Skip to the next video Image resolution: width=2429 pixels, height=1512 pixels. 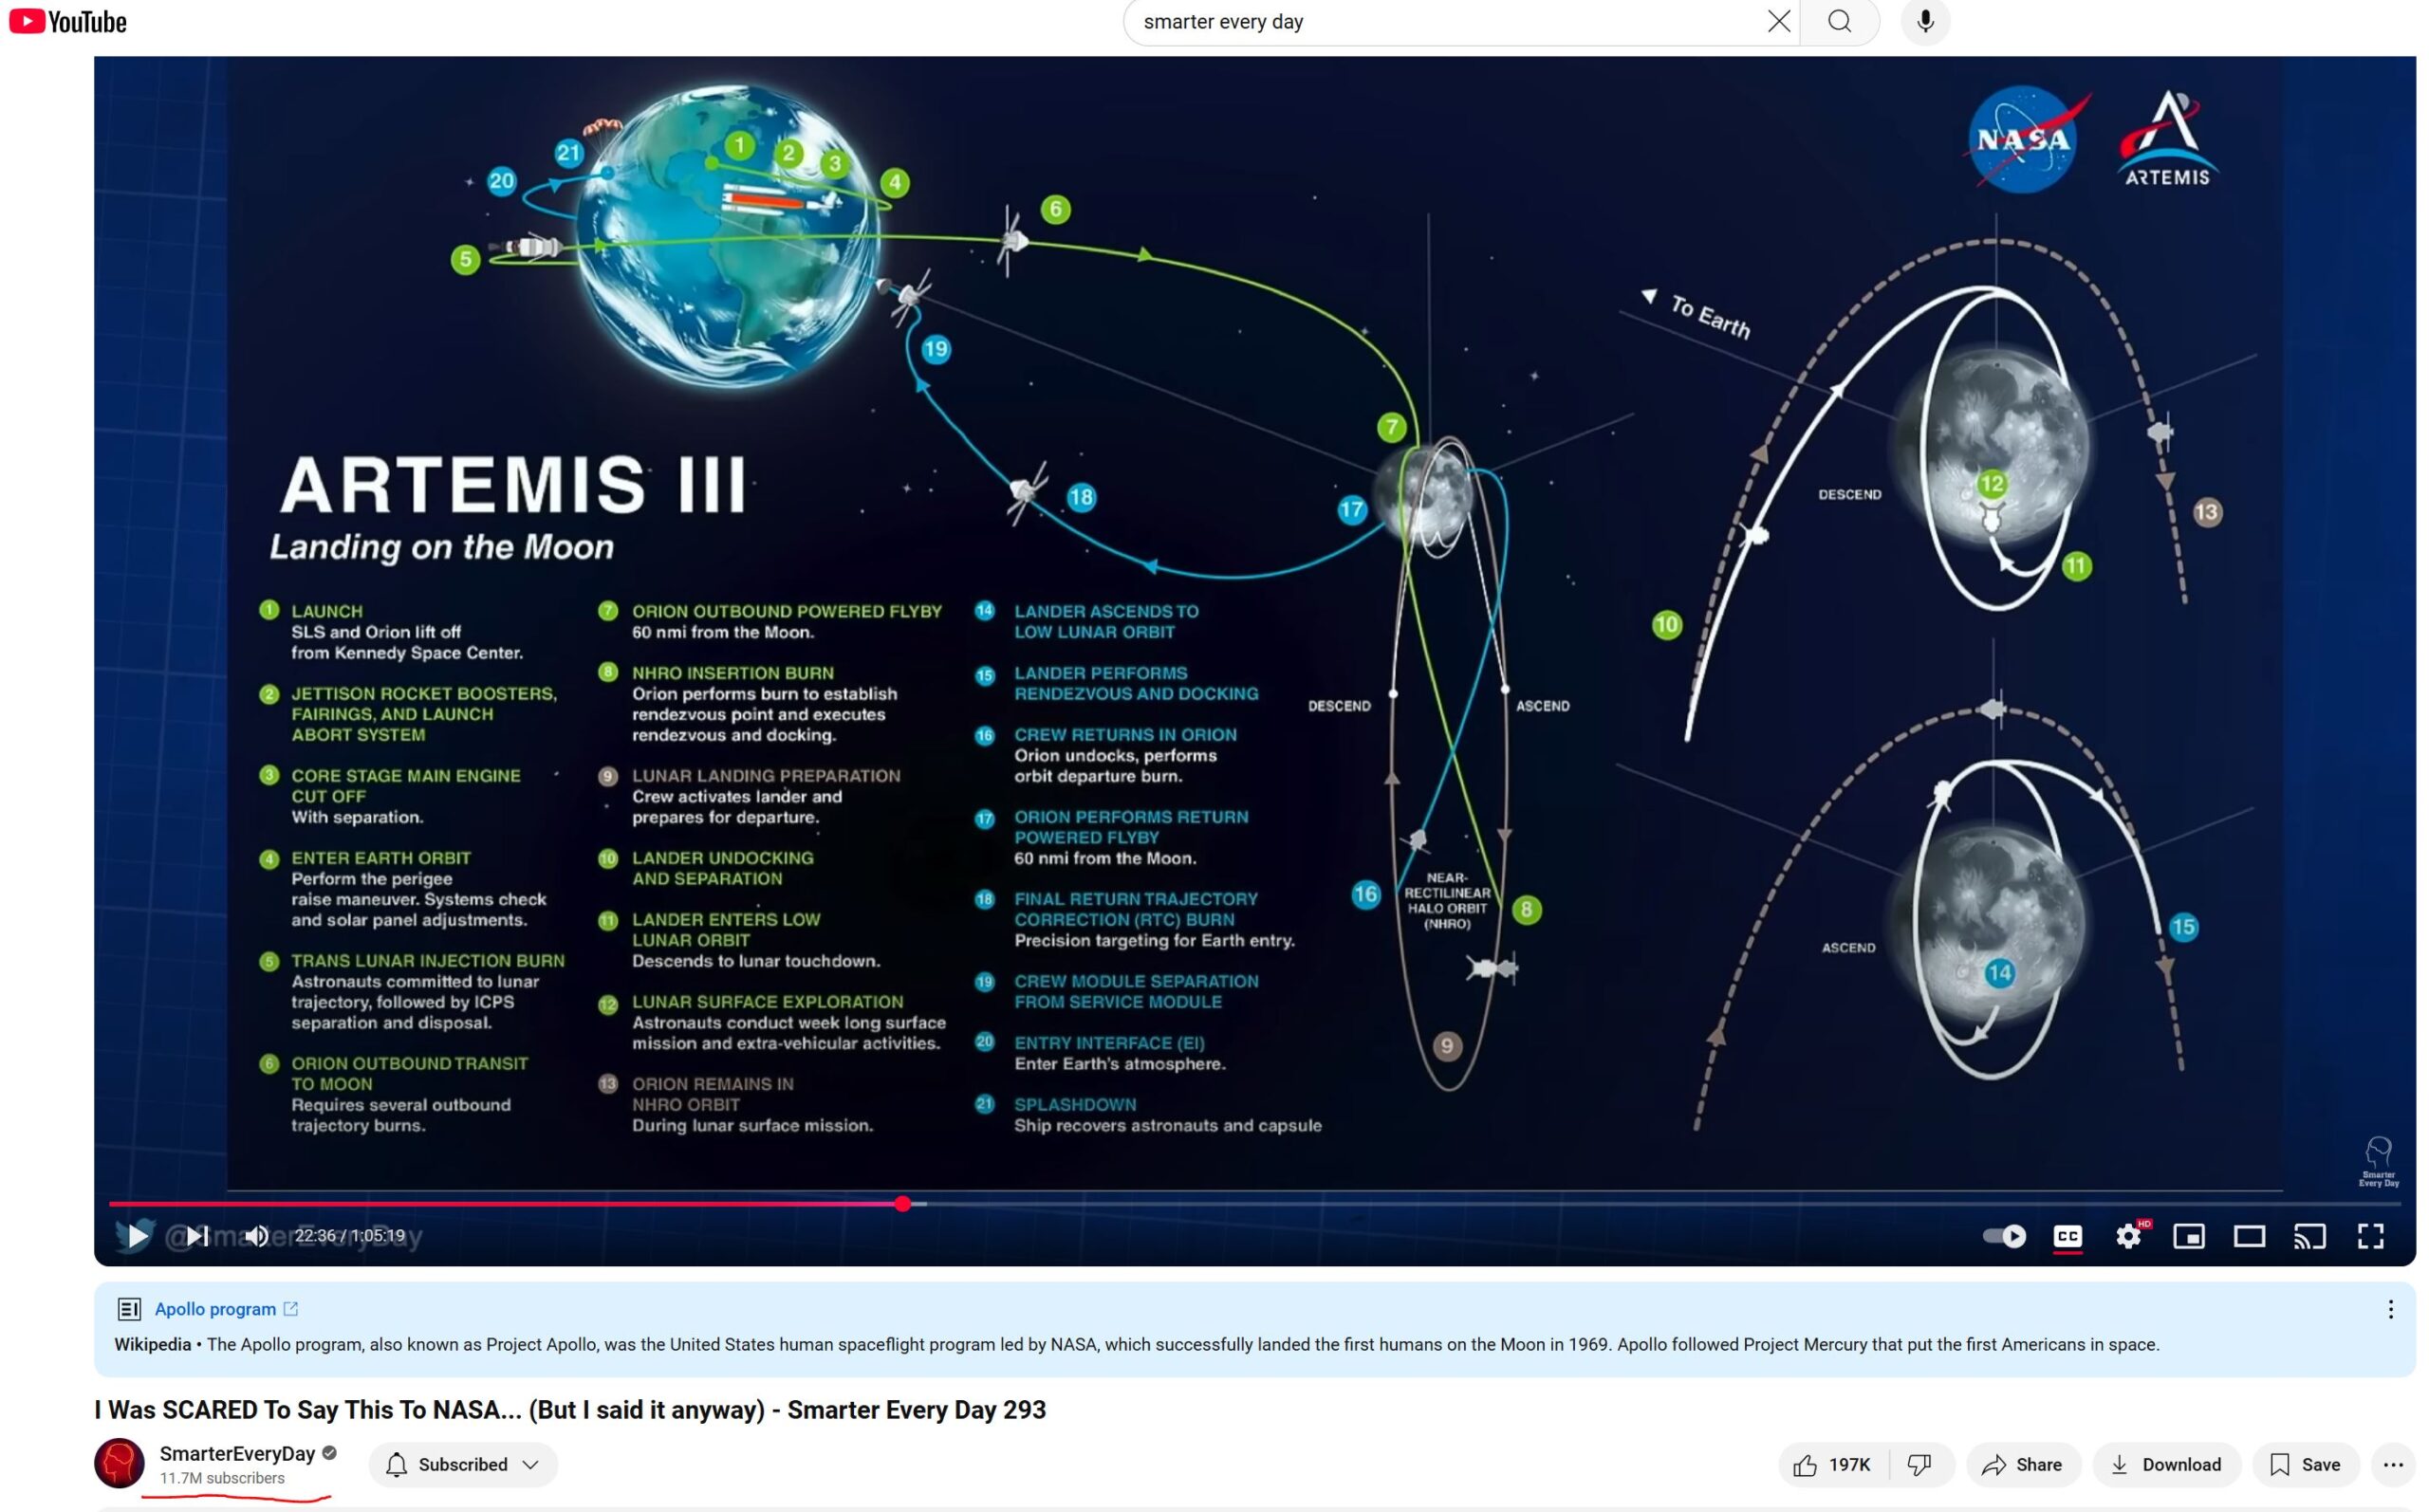[x=198, y=1236]
